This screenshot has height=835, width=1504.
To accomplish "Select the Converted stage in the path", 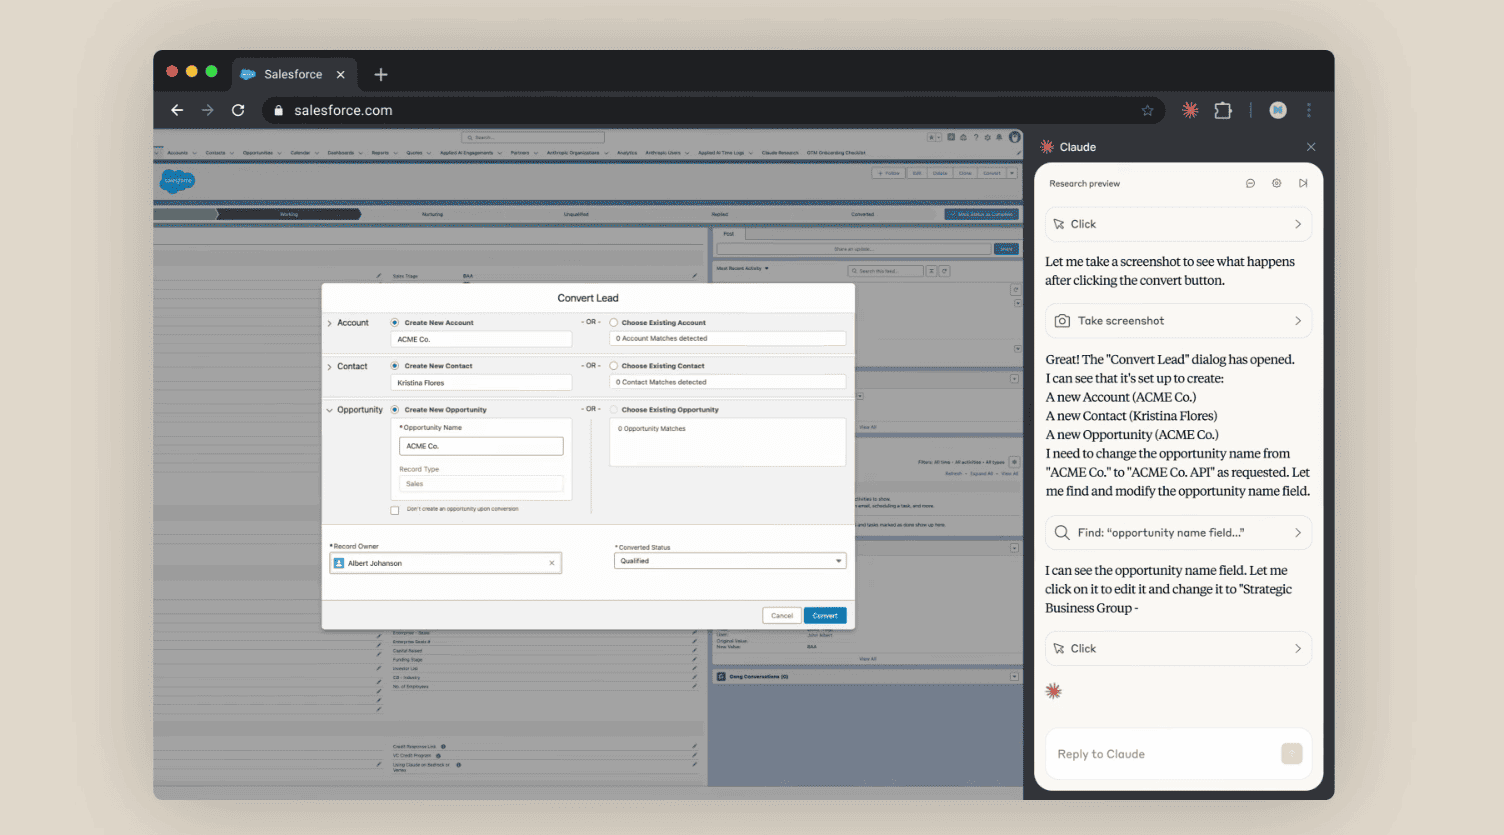I will (x=862, y=214).
